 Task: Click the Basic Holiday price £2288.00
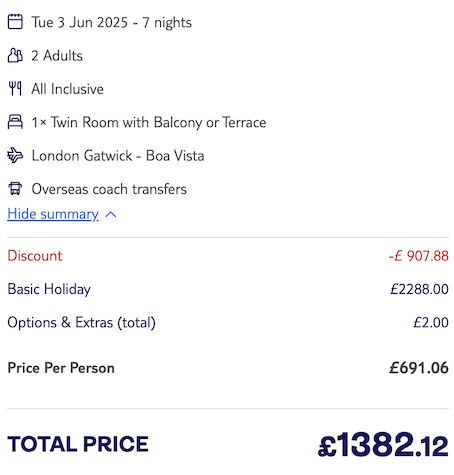coord(419,289)
